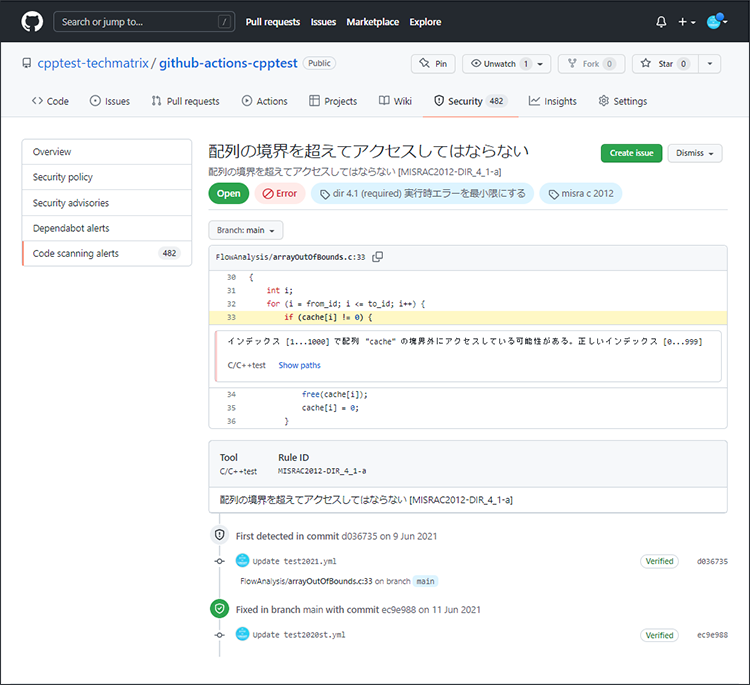Image resolution: width=750 pixels, height=685 pixels.
Task: Click highlighted code line 33
Action: [x=468, y=317]
